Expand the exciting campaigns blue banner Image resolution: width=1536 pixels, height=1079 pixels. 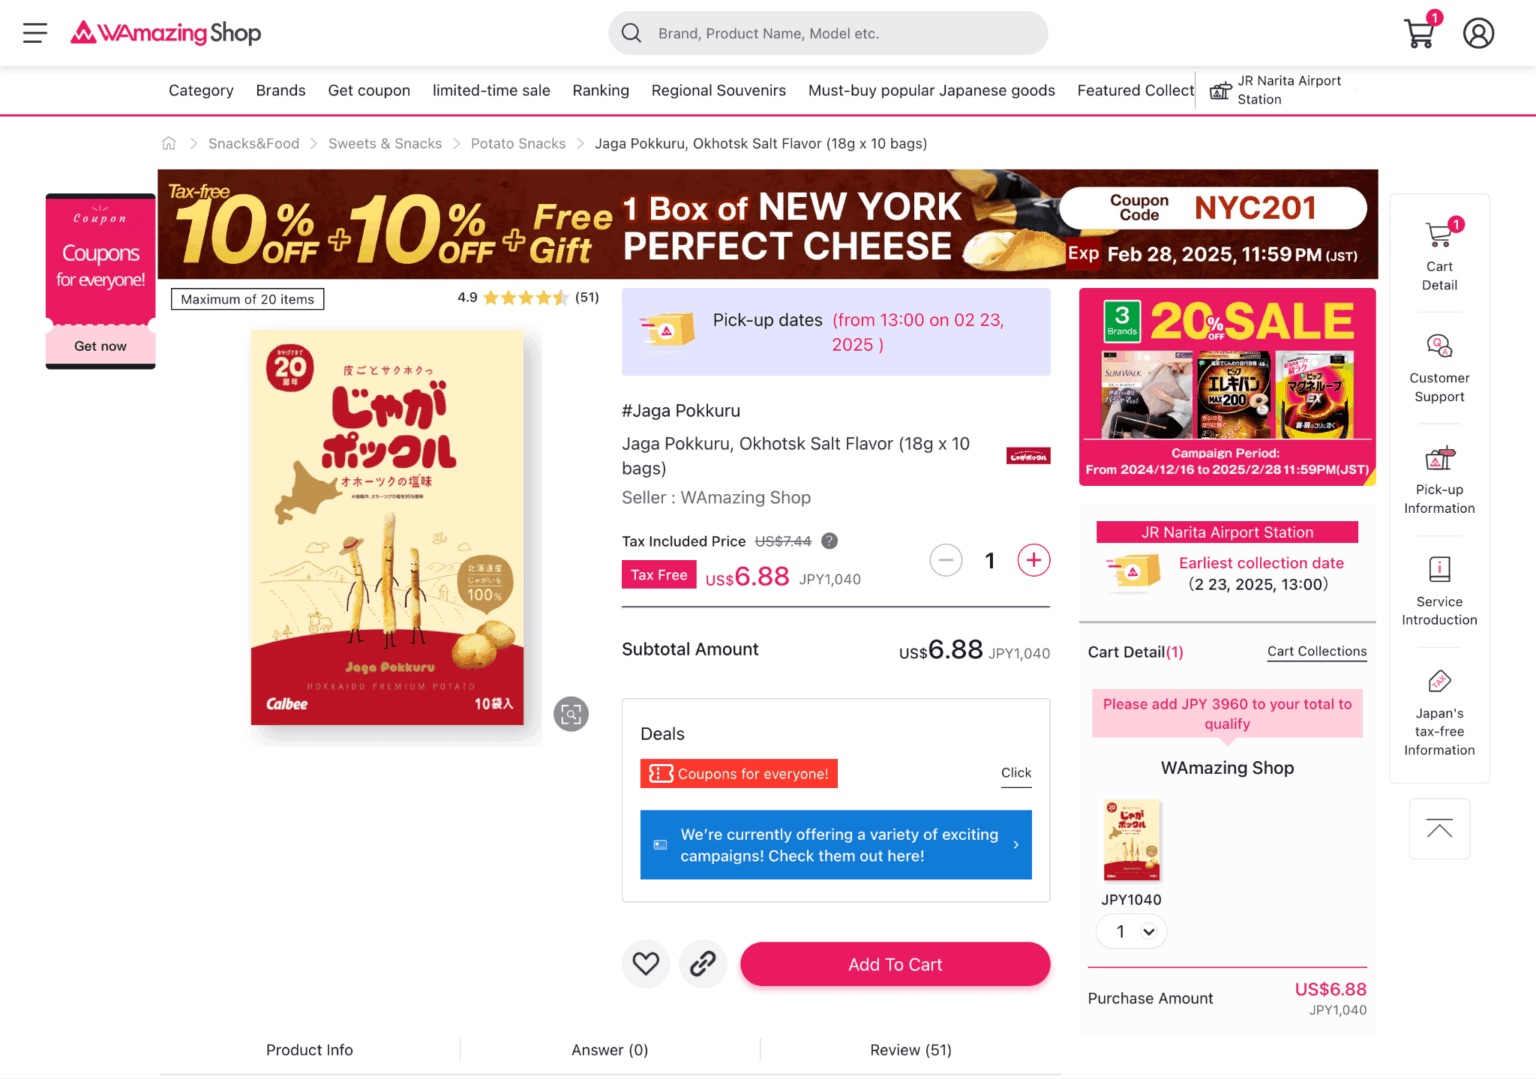836,845
